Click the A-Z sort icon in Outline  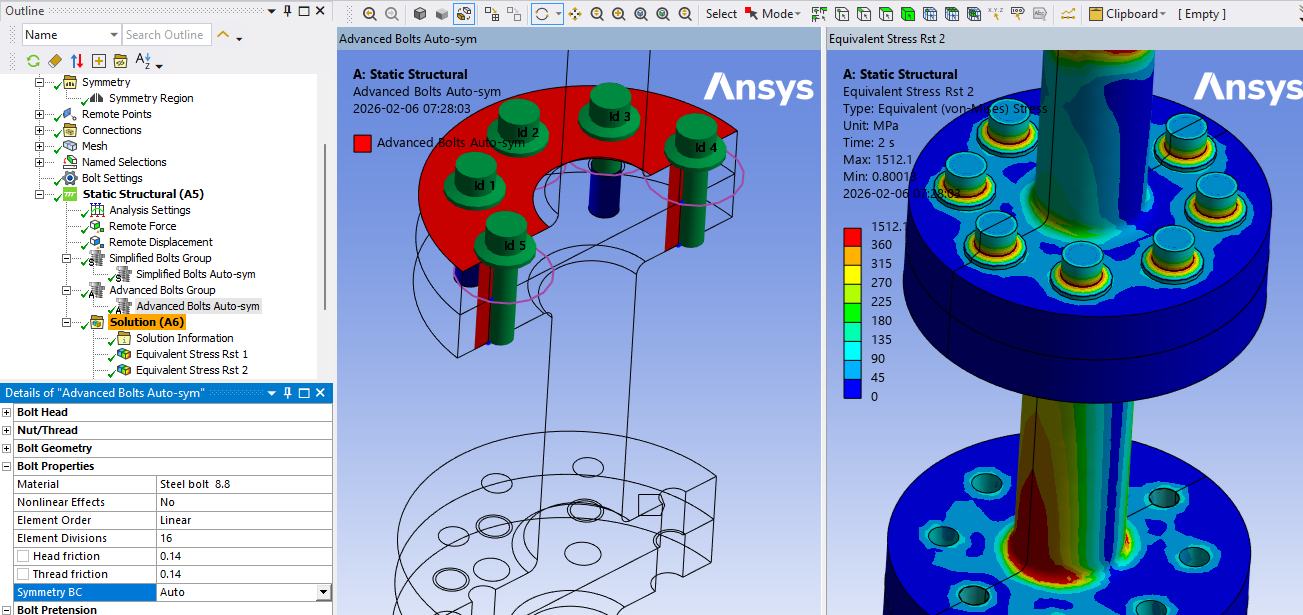pos(144,61)
